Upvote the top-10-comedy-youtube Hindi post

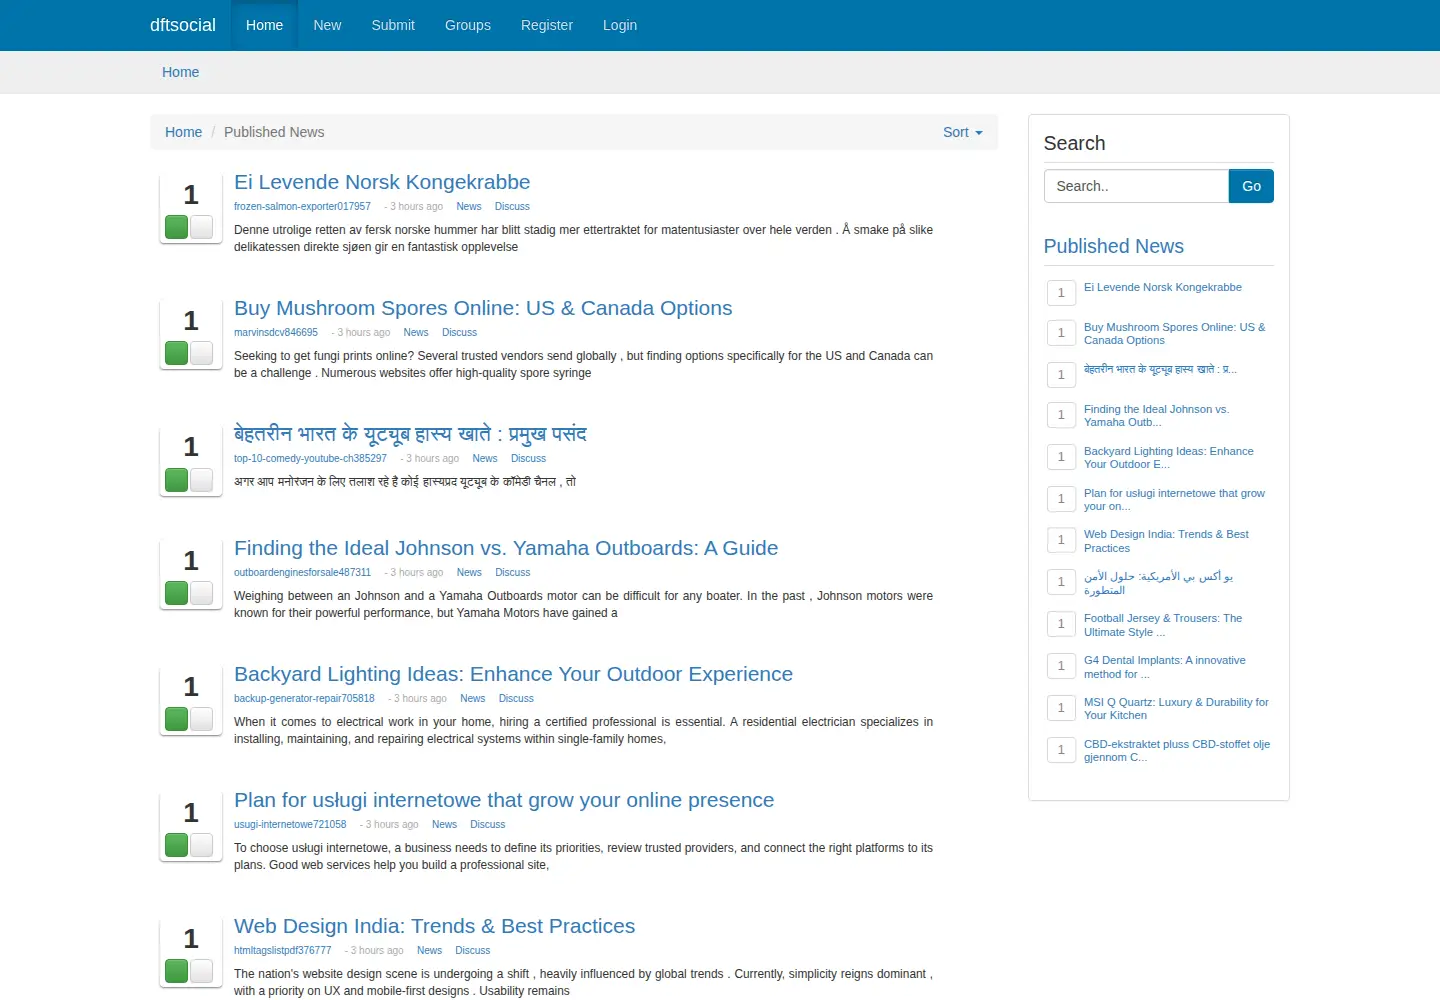tap(177, 479)
